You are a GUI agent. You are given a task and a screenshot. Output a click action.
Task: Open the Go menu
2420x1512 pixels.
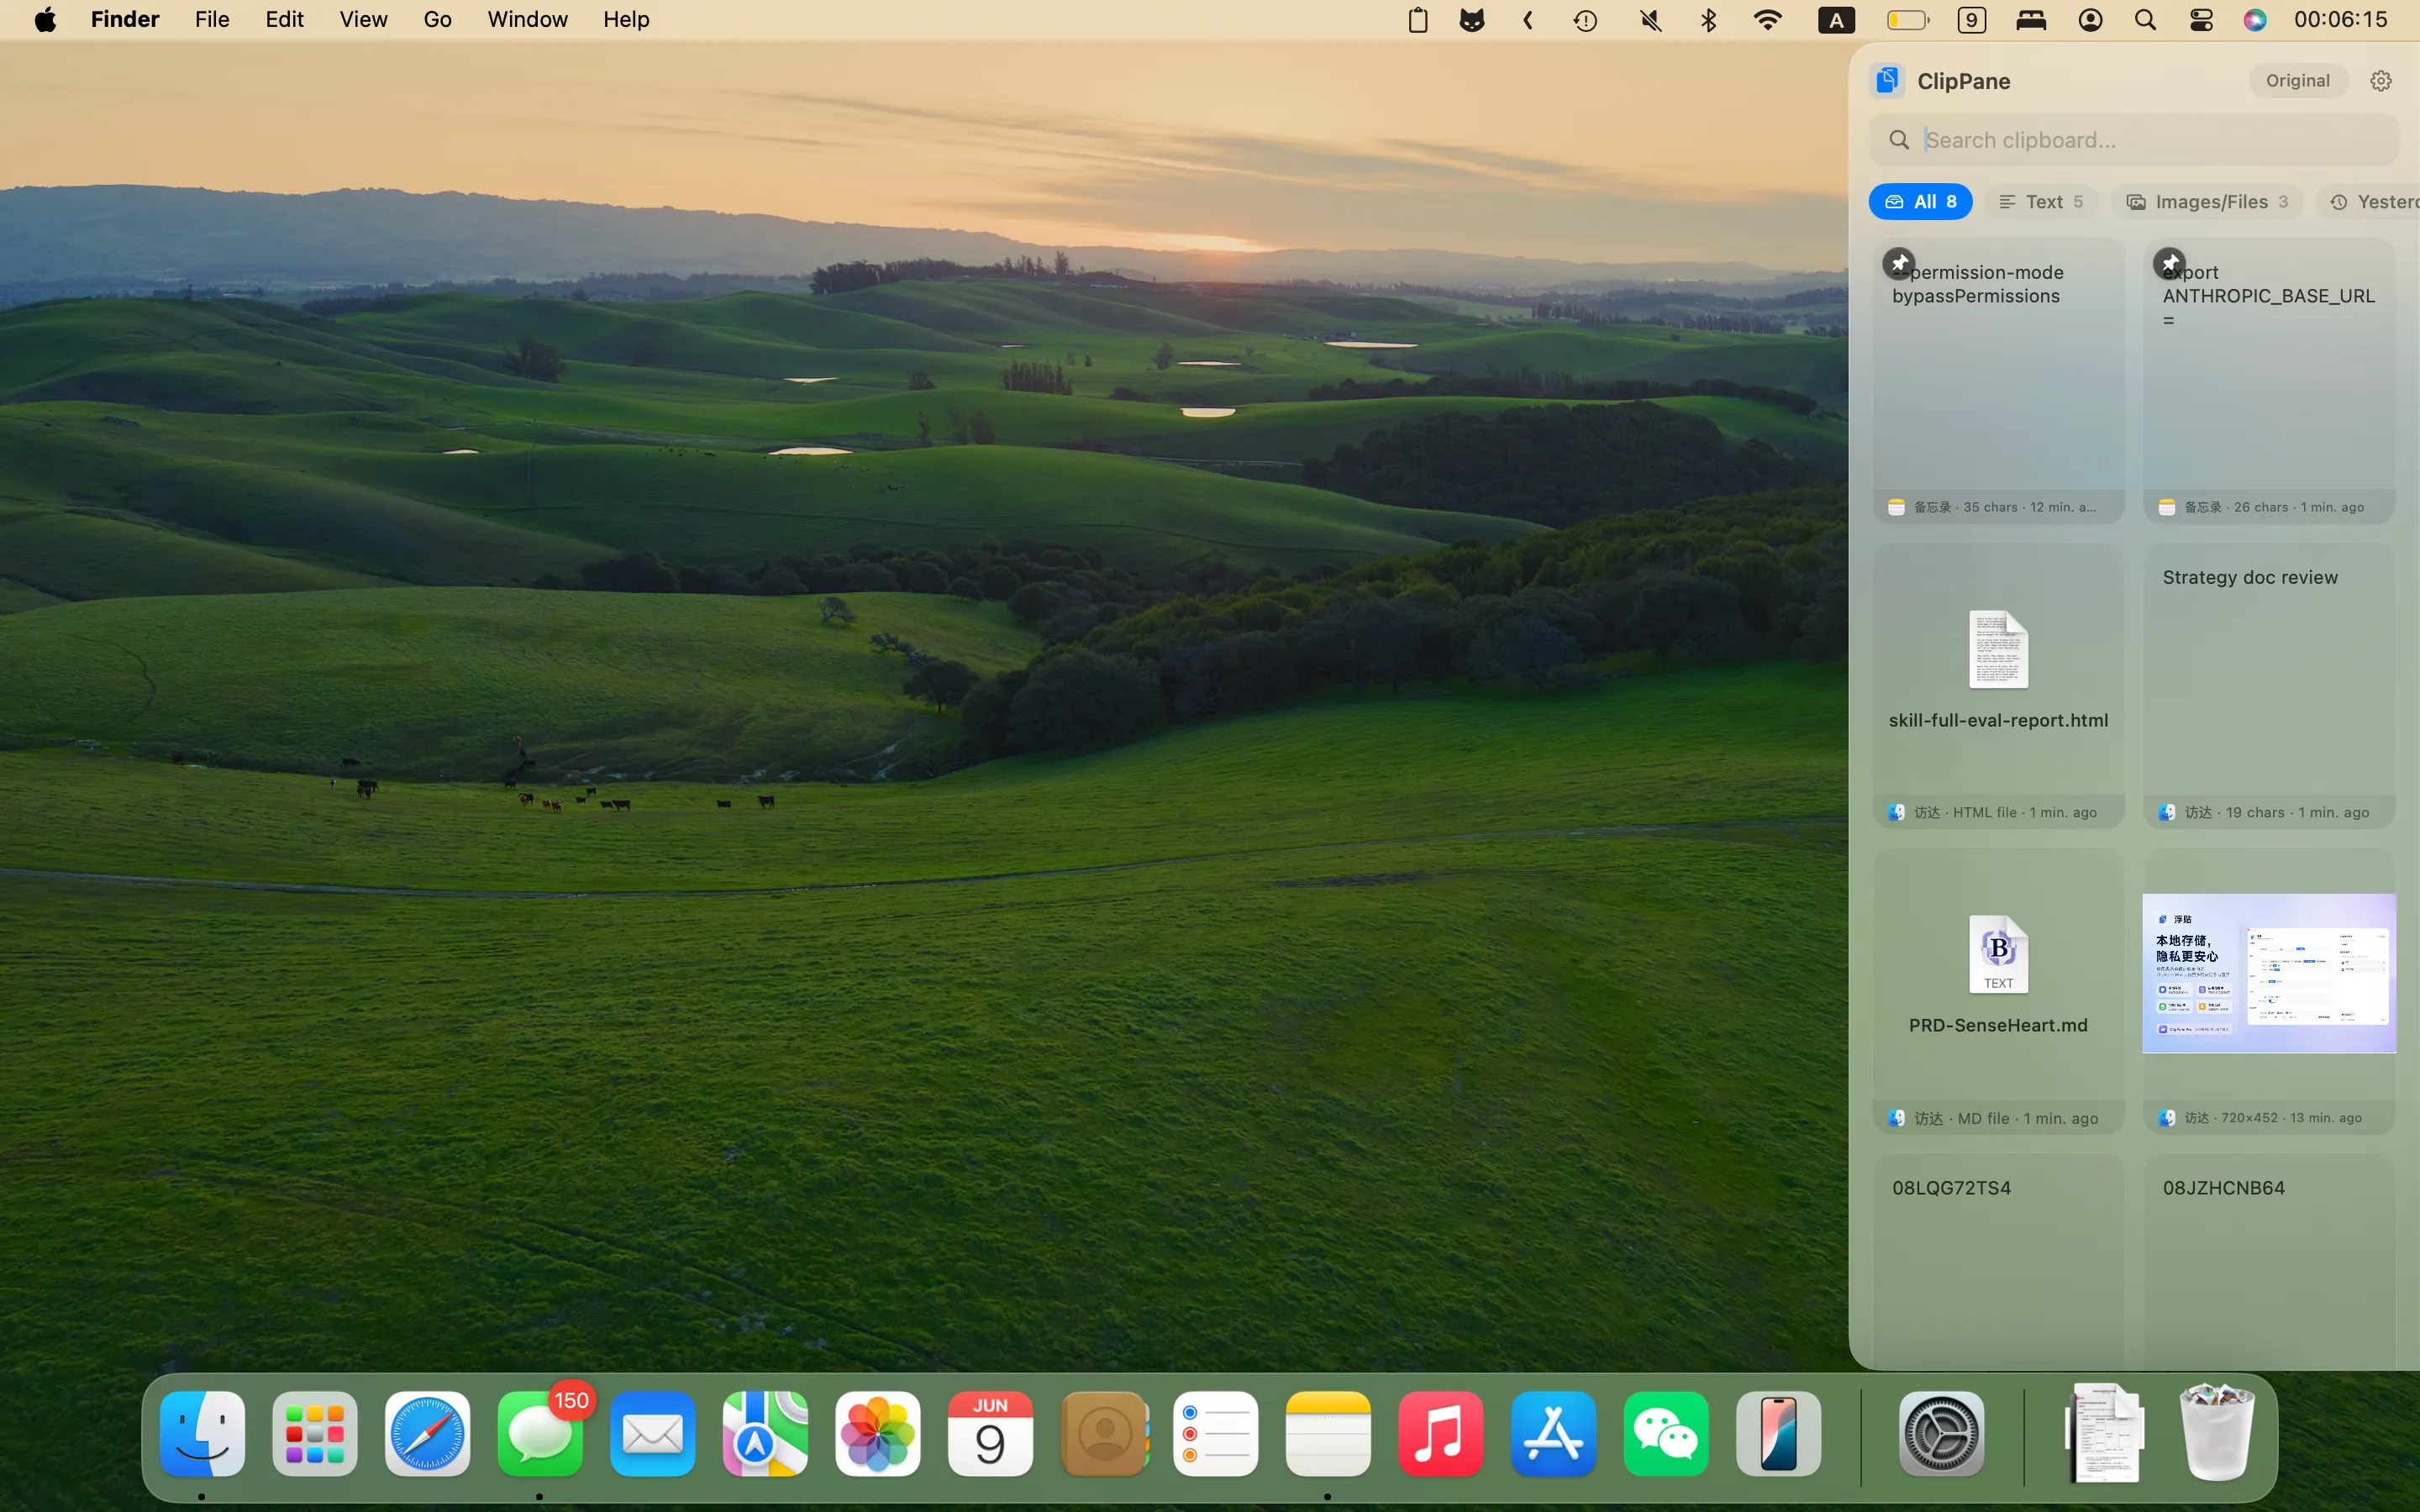[437, 20]
